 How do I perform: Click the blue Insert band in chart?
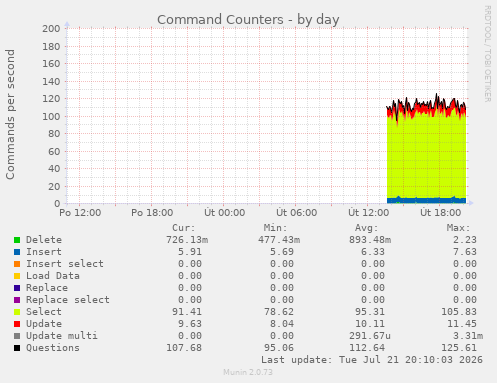(x=426, y=201)
